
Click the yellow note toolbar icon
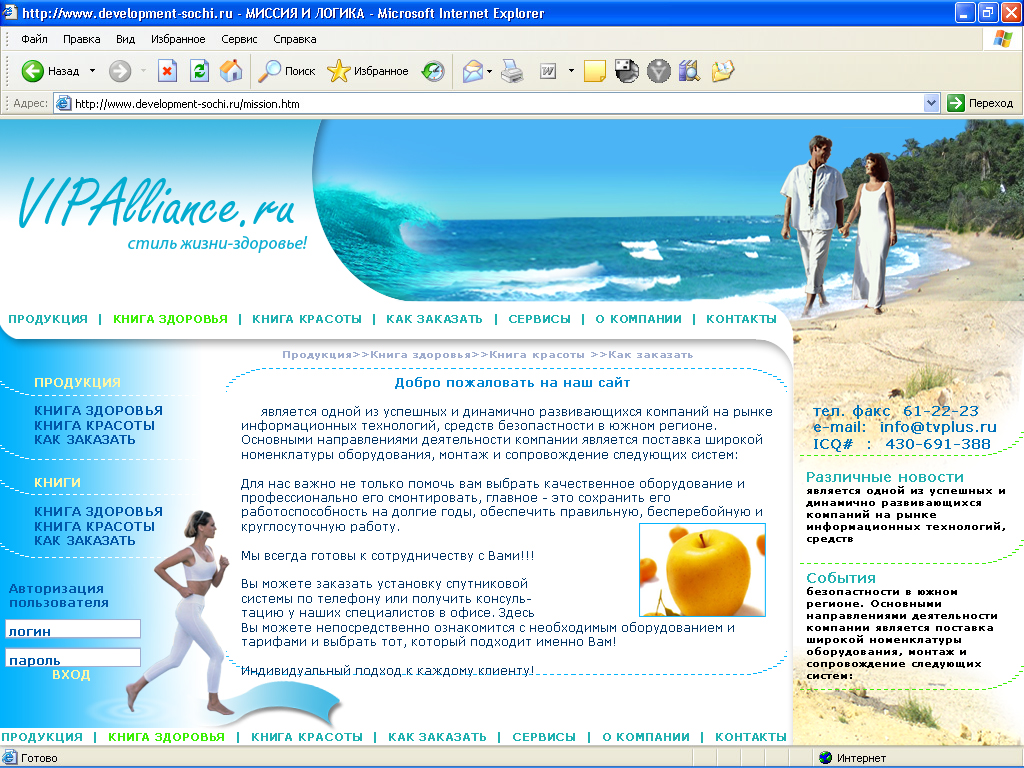pos(594,71)
